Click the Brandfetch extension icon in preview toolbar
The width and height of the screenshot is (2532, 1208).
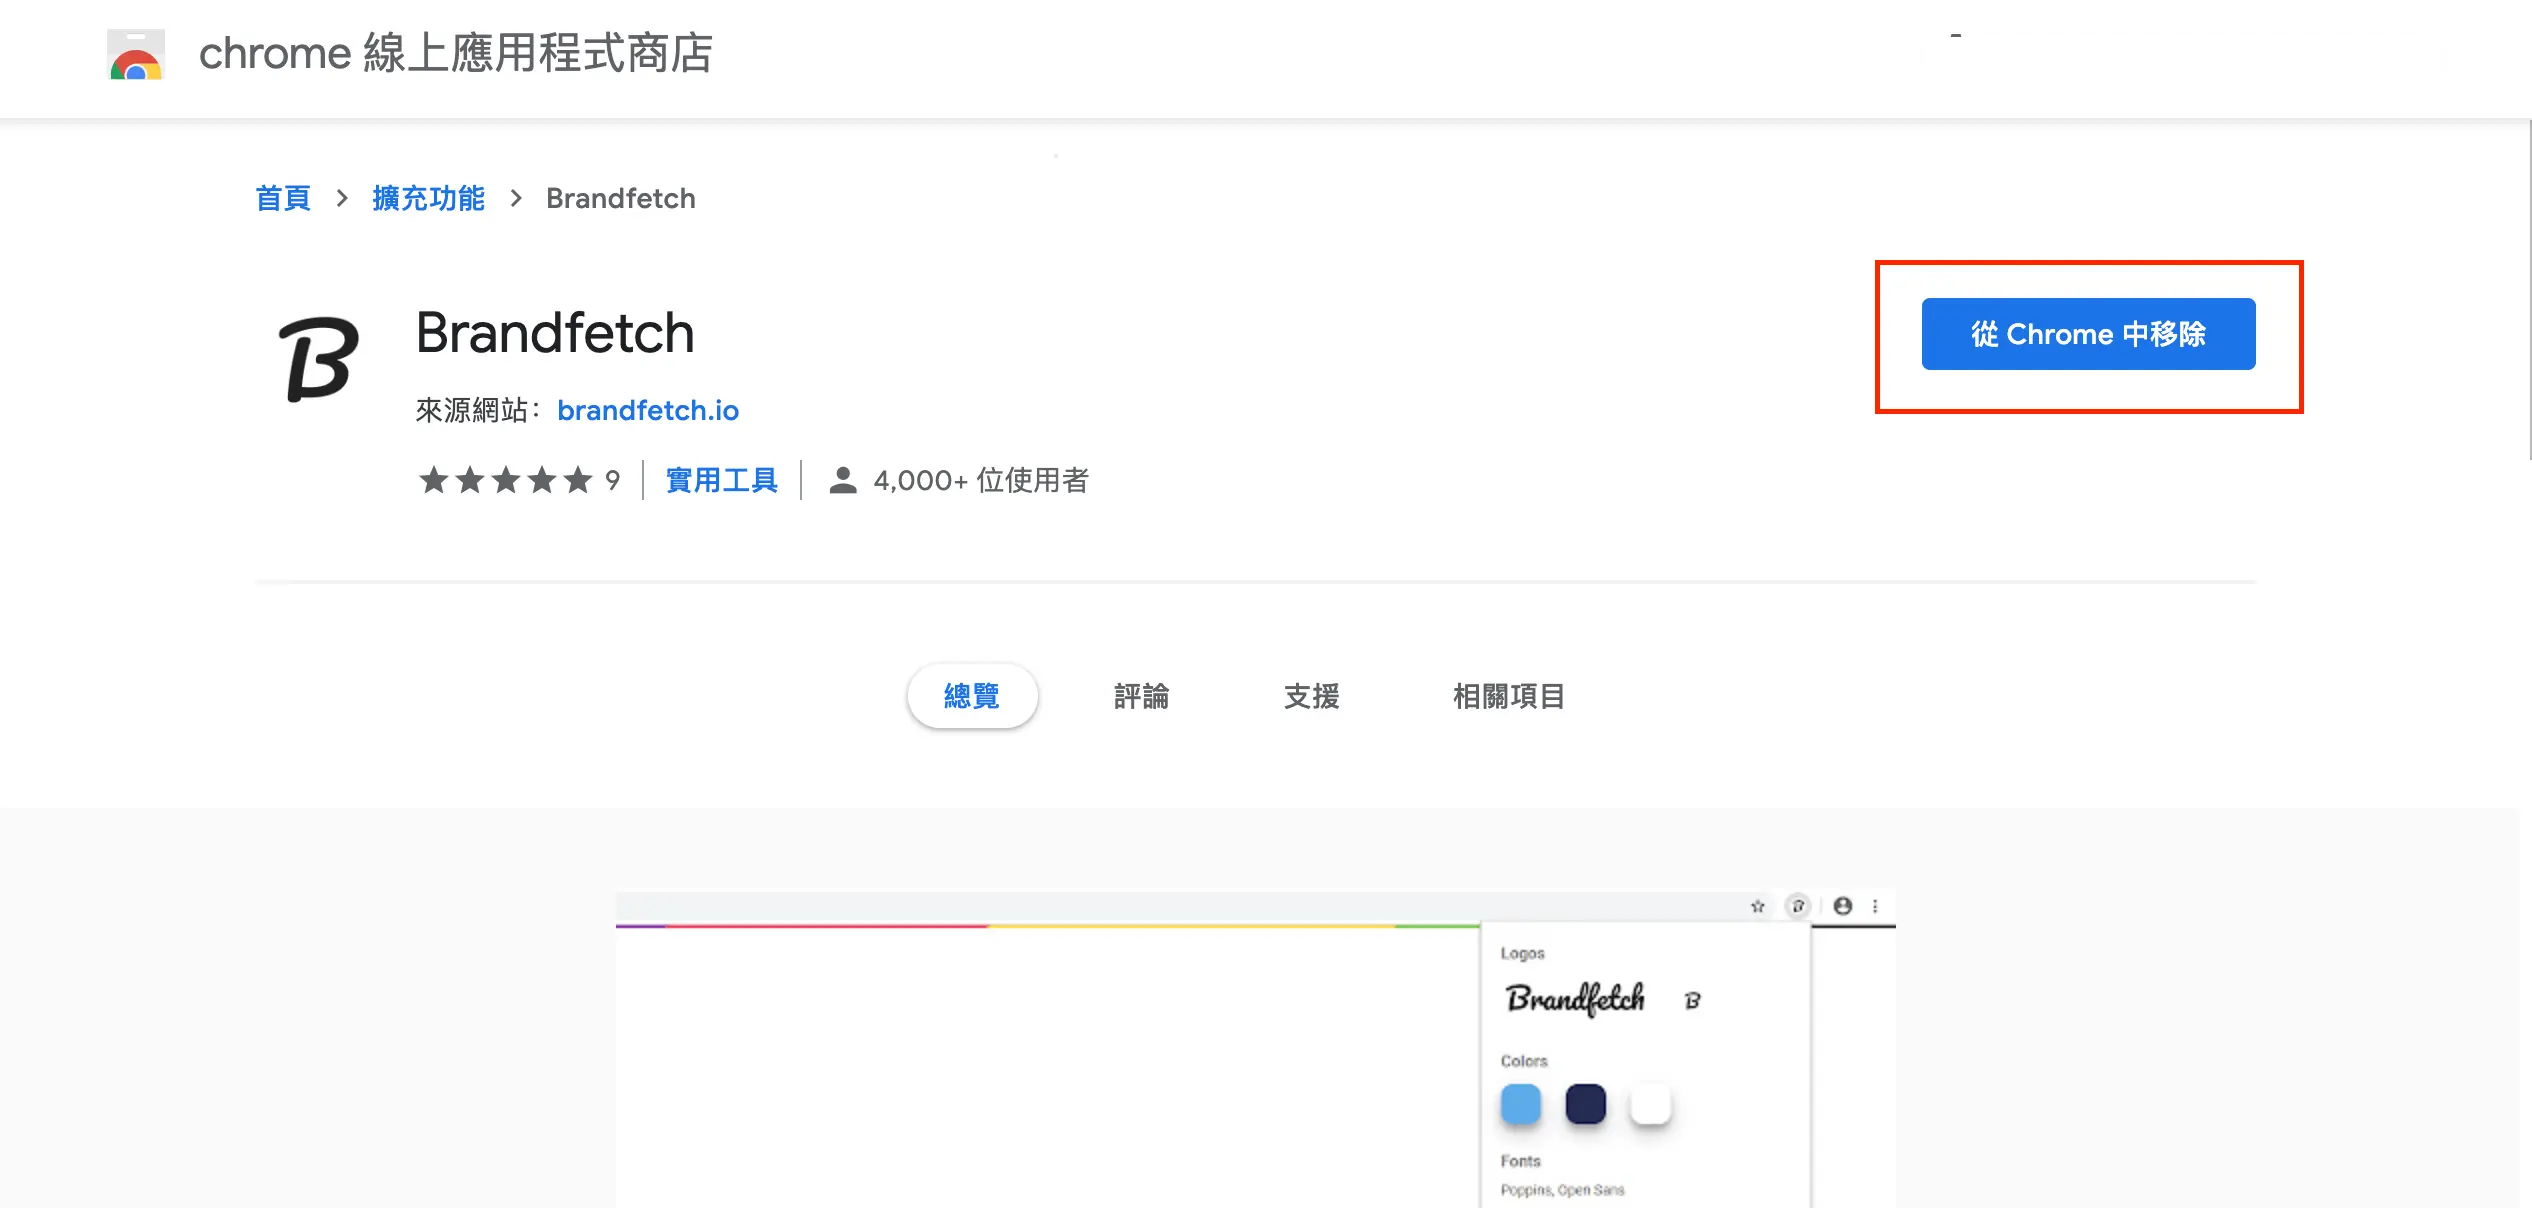pyautogui.click(x=1798, y=906)
